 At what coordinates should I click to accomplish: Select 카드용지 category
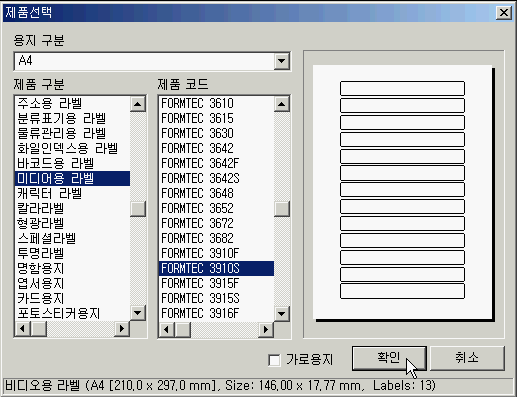point(72,298)
